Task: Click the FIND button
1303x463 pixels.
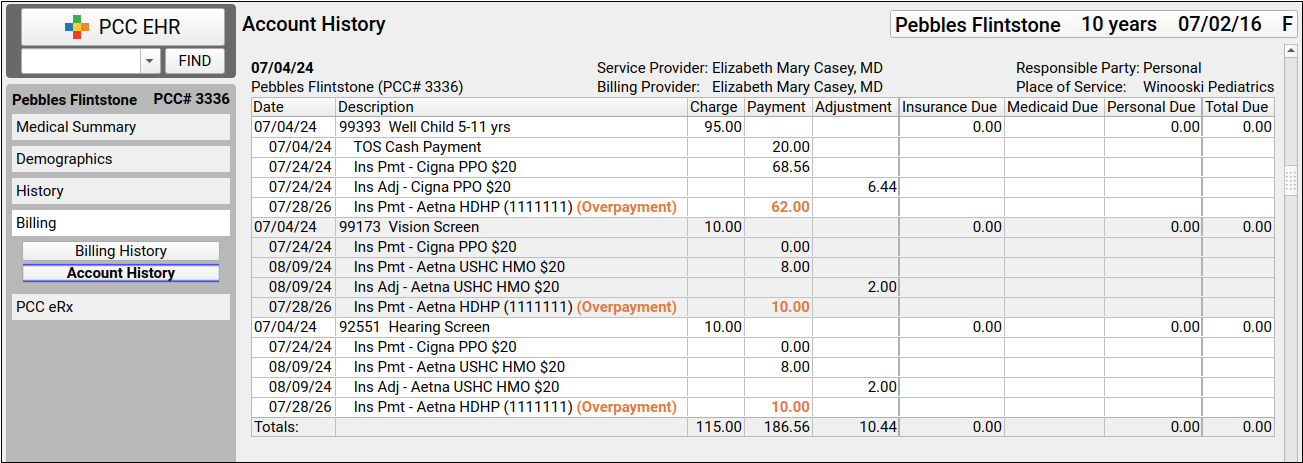Action: tap(194, 61)
